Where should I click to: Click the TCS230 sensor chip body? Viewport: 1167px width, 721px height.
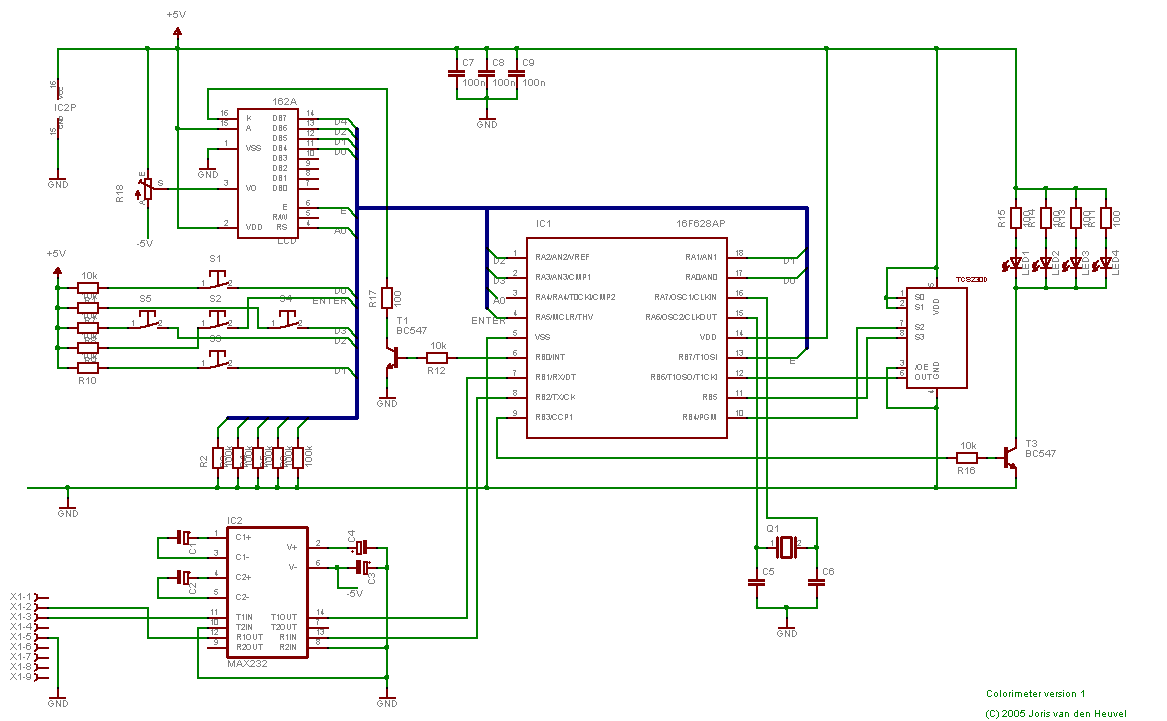936,338
